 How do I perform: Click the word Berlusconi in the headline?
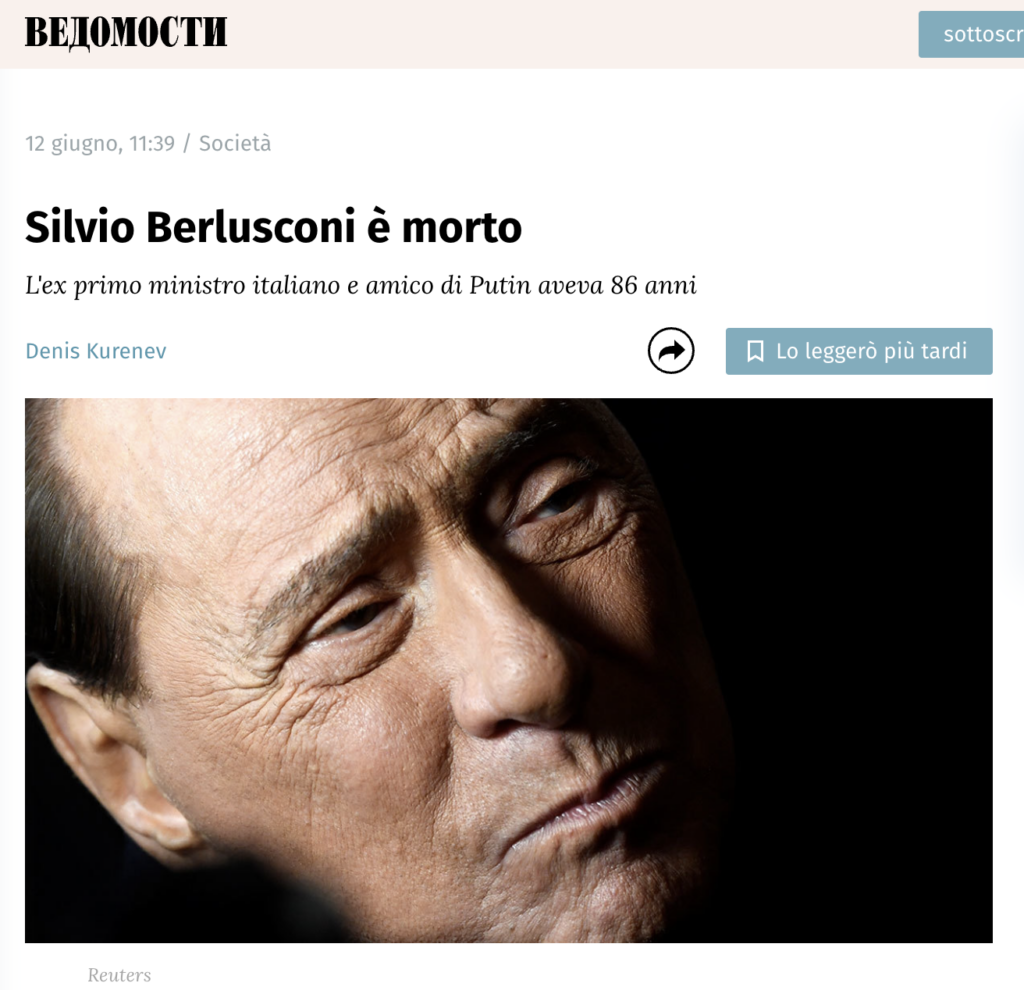point(250,227)
